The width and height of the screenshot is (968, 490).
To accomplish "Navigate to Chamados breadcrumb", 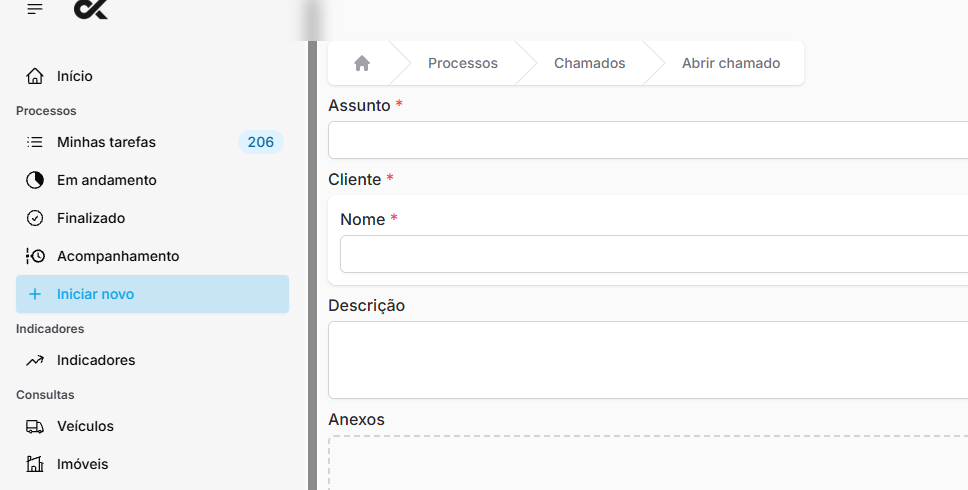I will pos(590,63).
